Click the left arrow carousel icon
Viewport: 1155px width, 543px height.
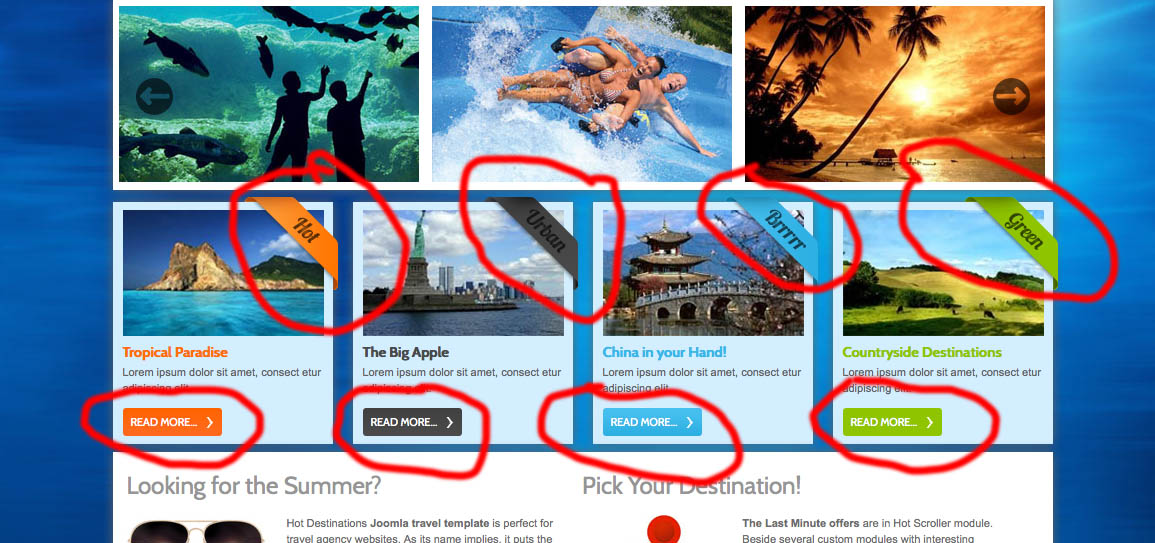click(x=154, y=97)
